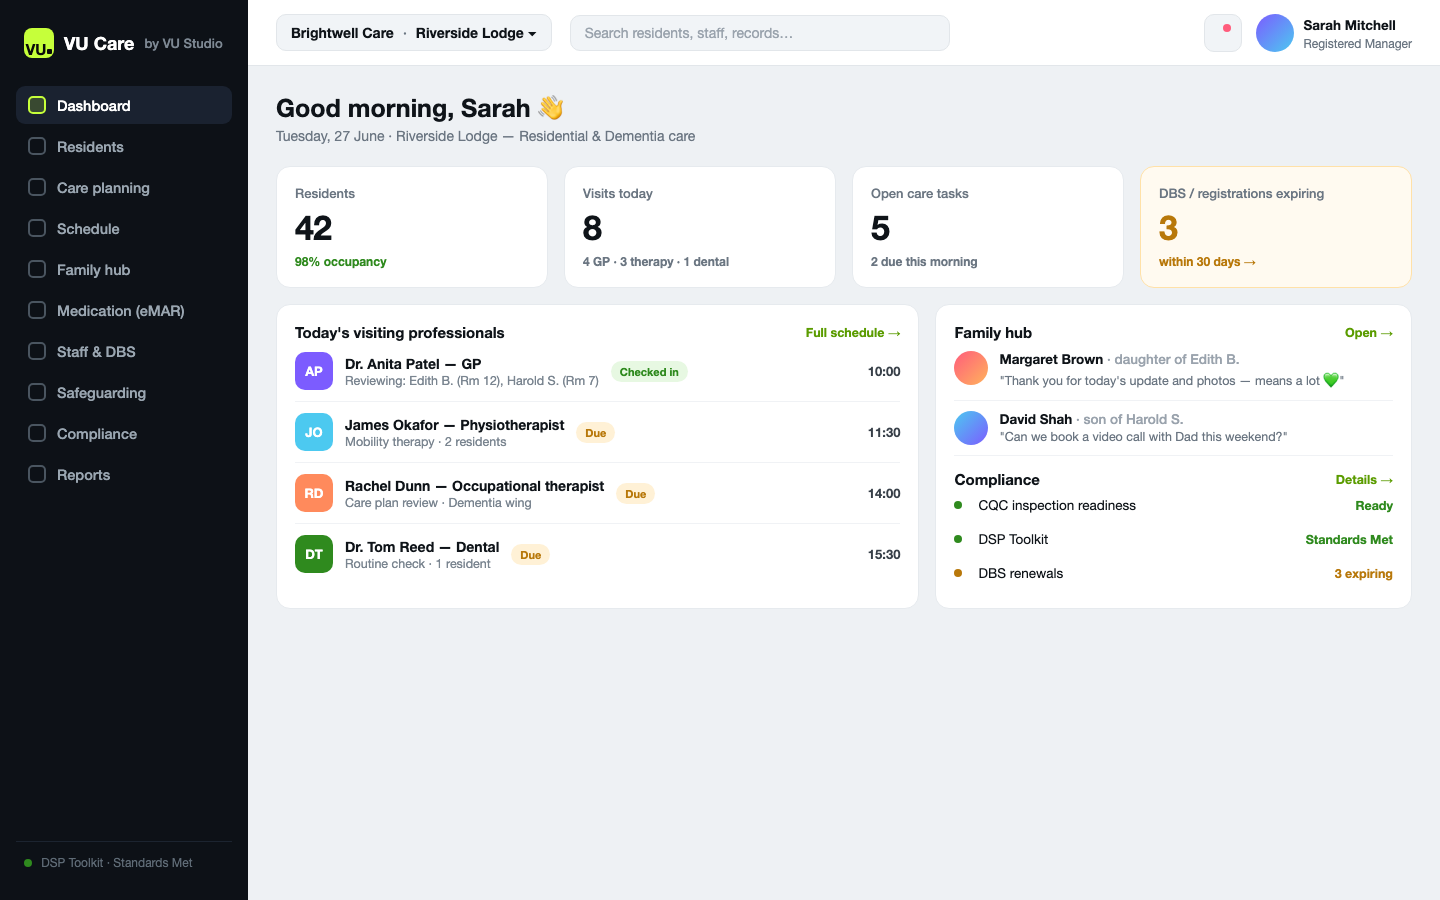The image size is (1440, 900).
Task: Click the "Standards Met" status for DSP Toolkit
Action: point(1349,540)
